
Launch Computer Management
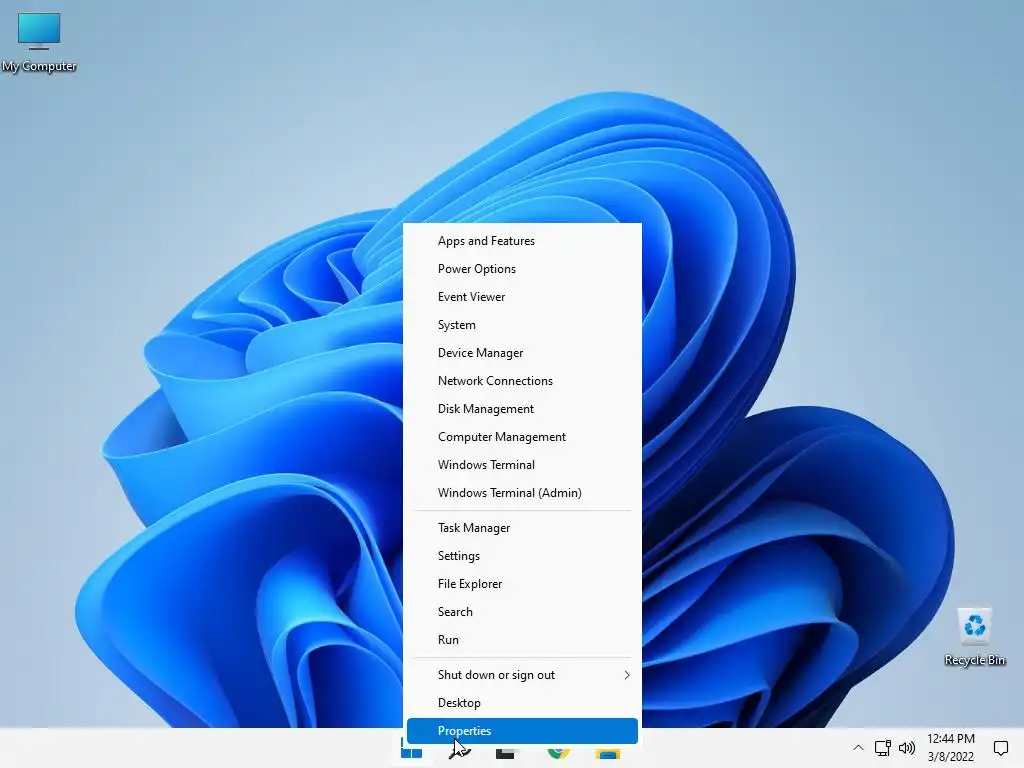pos(522,437)
